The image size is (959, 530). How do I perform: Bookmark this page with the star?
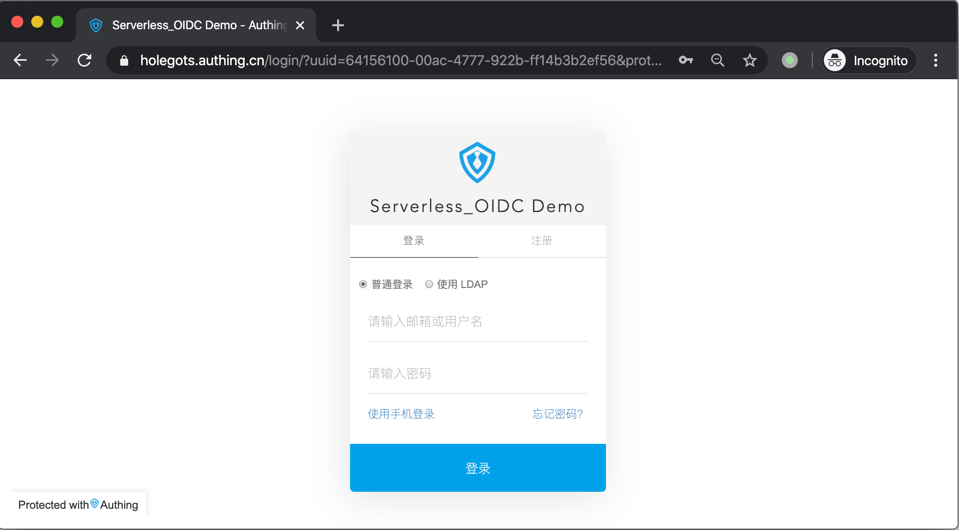coord(750,60)
